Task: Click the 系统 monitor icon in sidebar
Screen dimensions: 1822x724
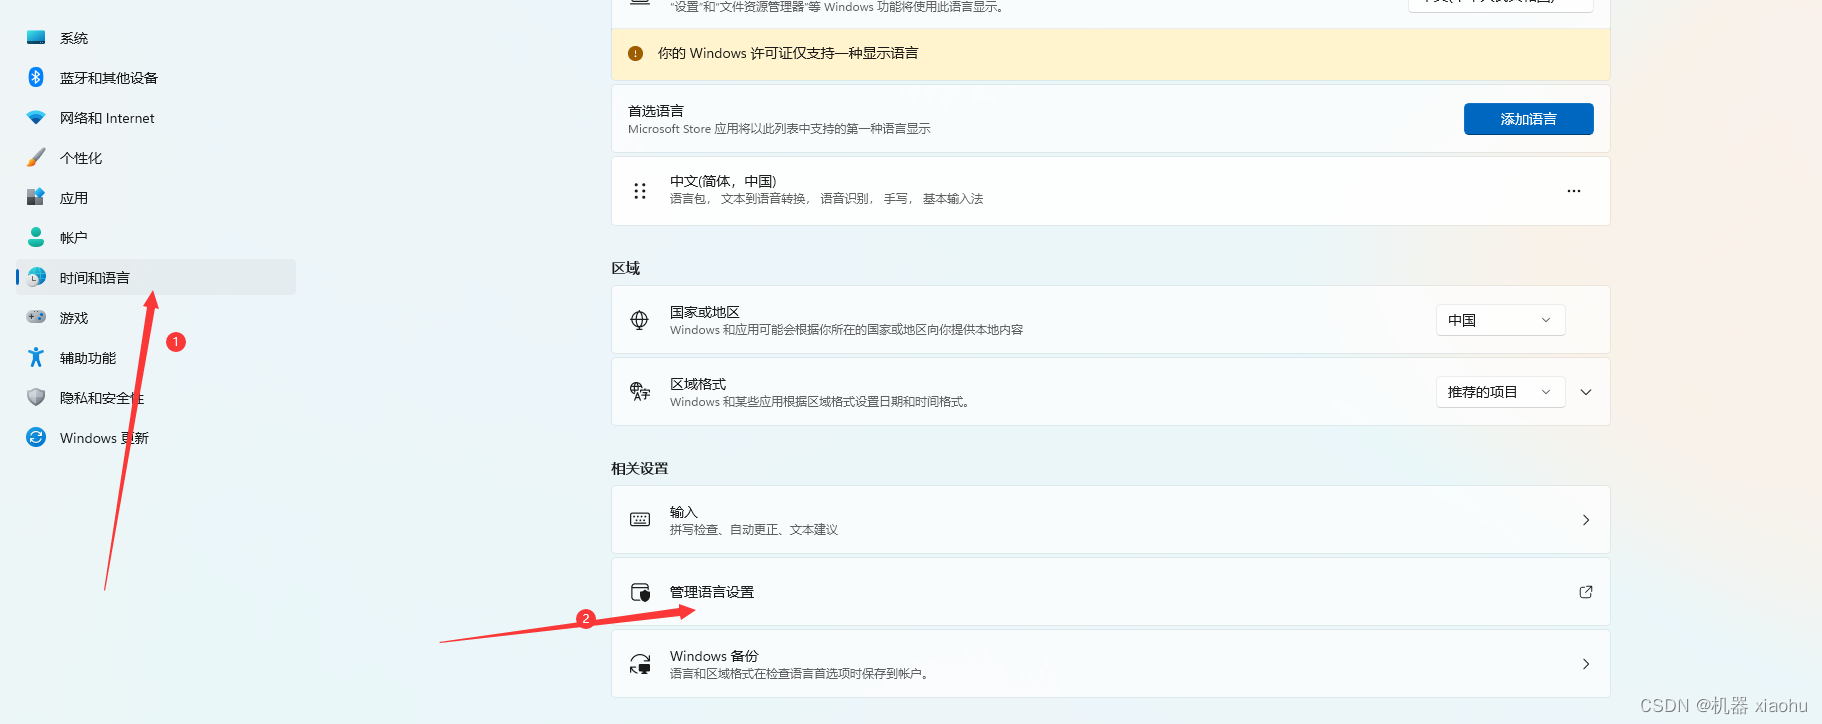Action: tap(36, 37)
